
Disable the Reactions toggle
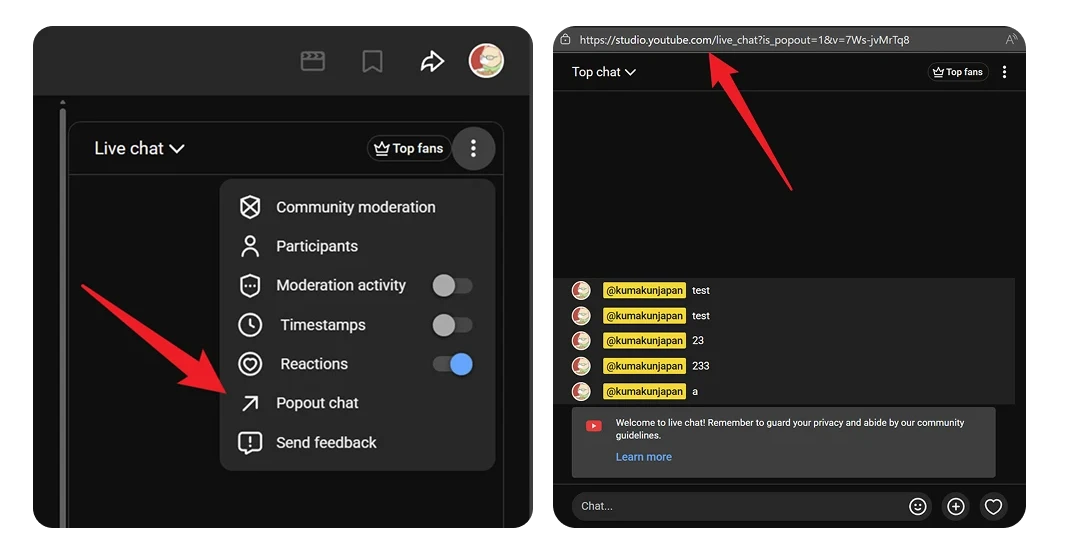coord(452,365)
